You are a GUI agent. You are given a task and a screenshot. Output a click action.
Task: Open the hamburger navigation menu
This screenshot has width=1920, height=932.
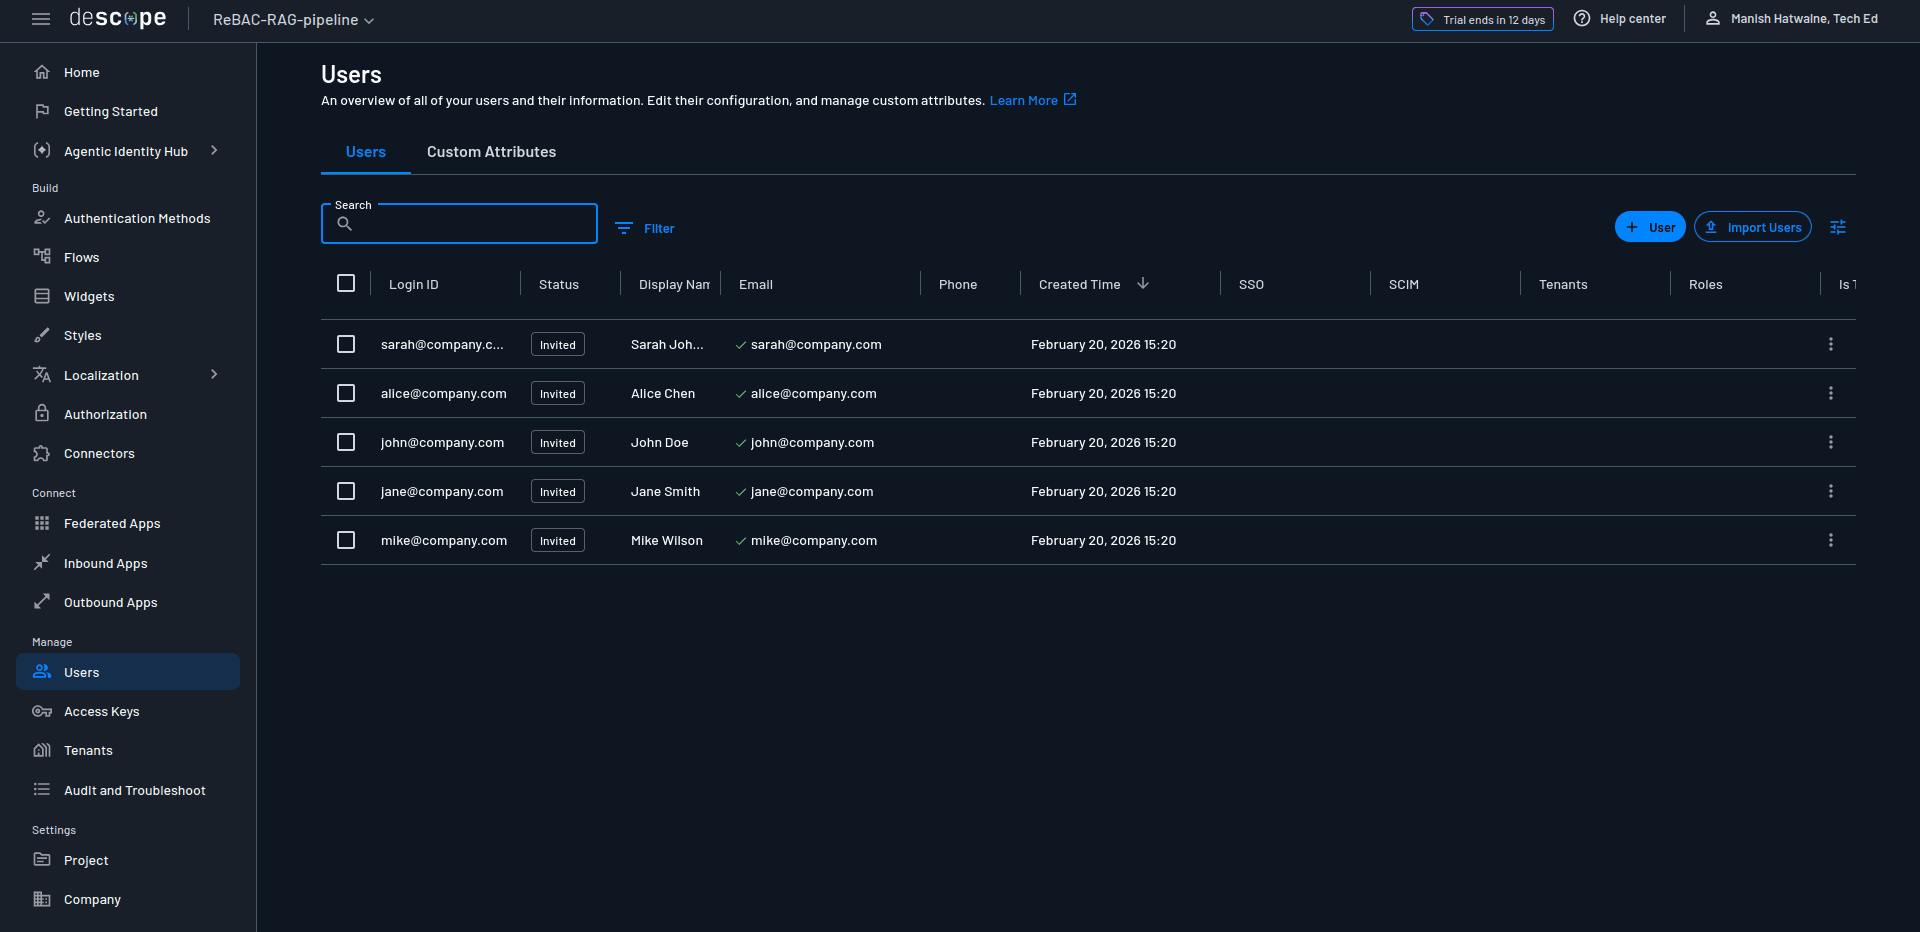point(41,18)
